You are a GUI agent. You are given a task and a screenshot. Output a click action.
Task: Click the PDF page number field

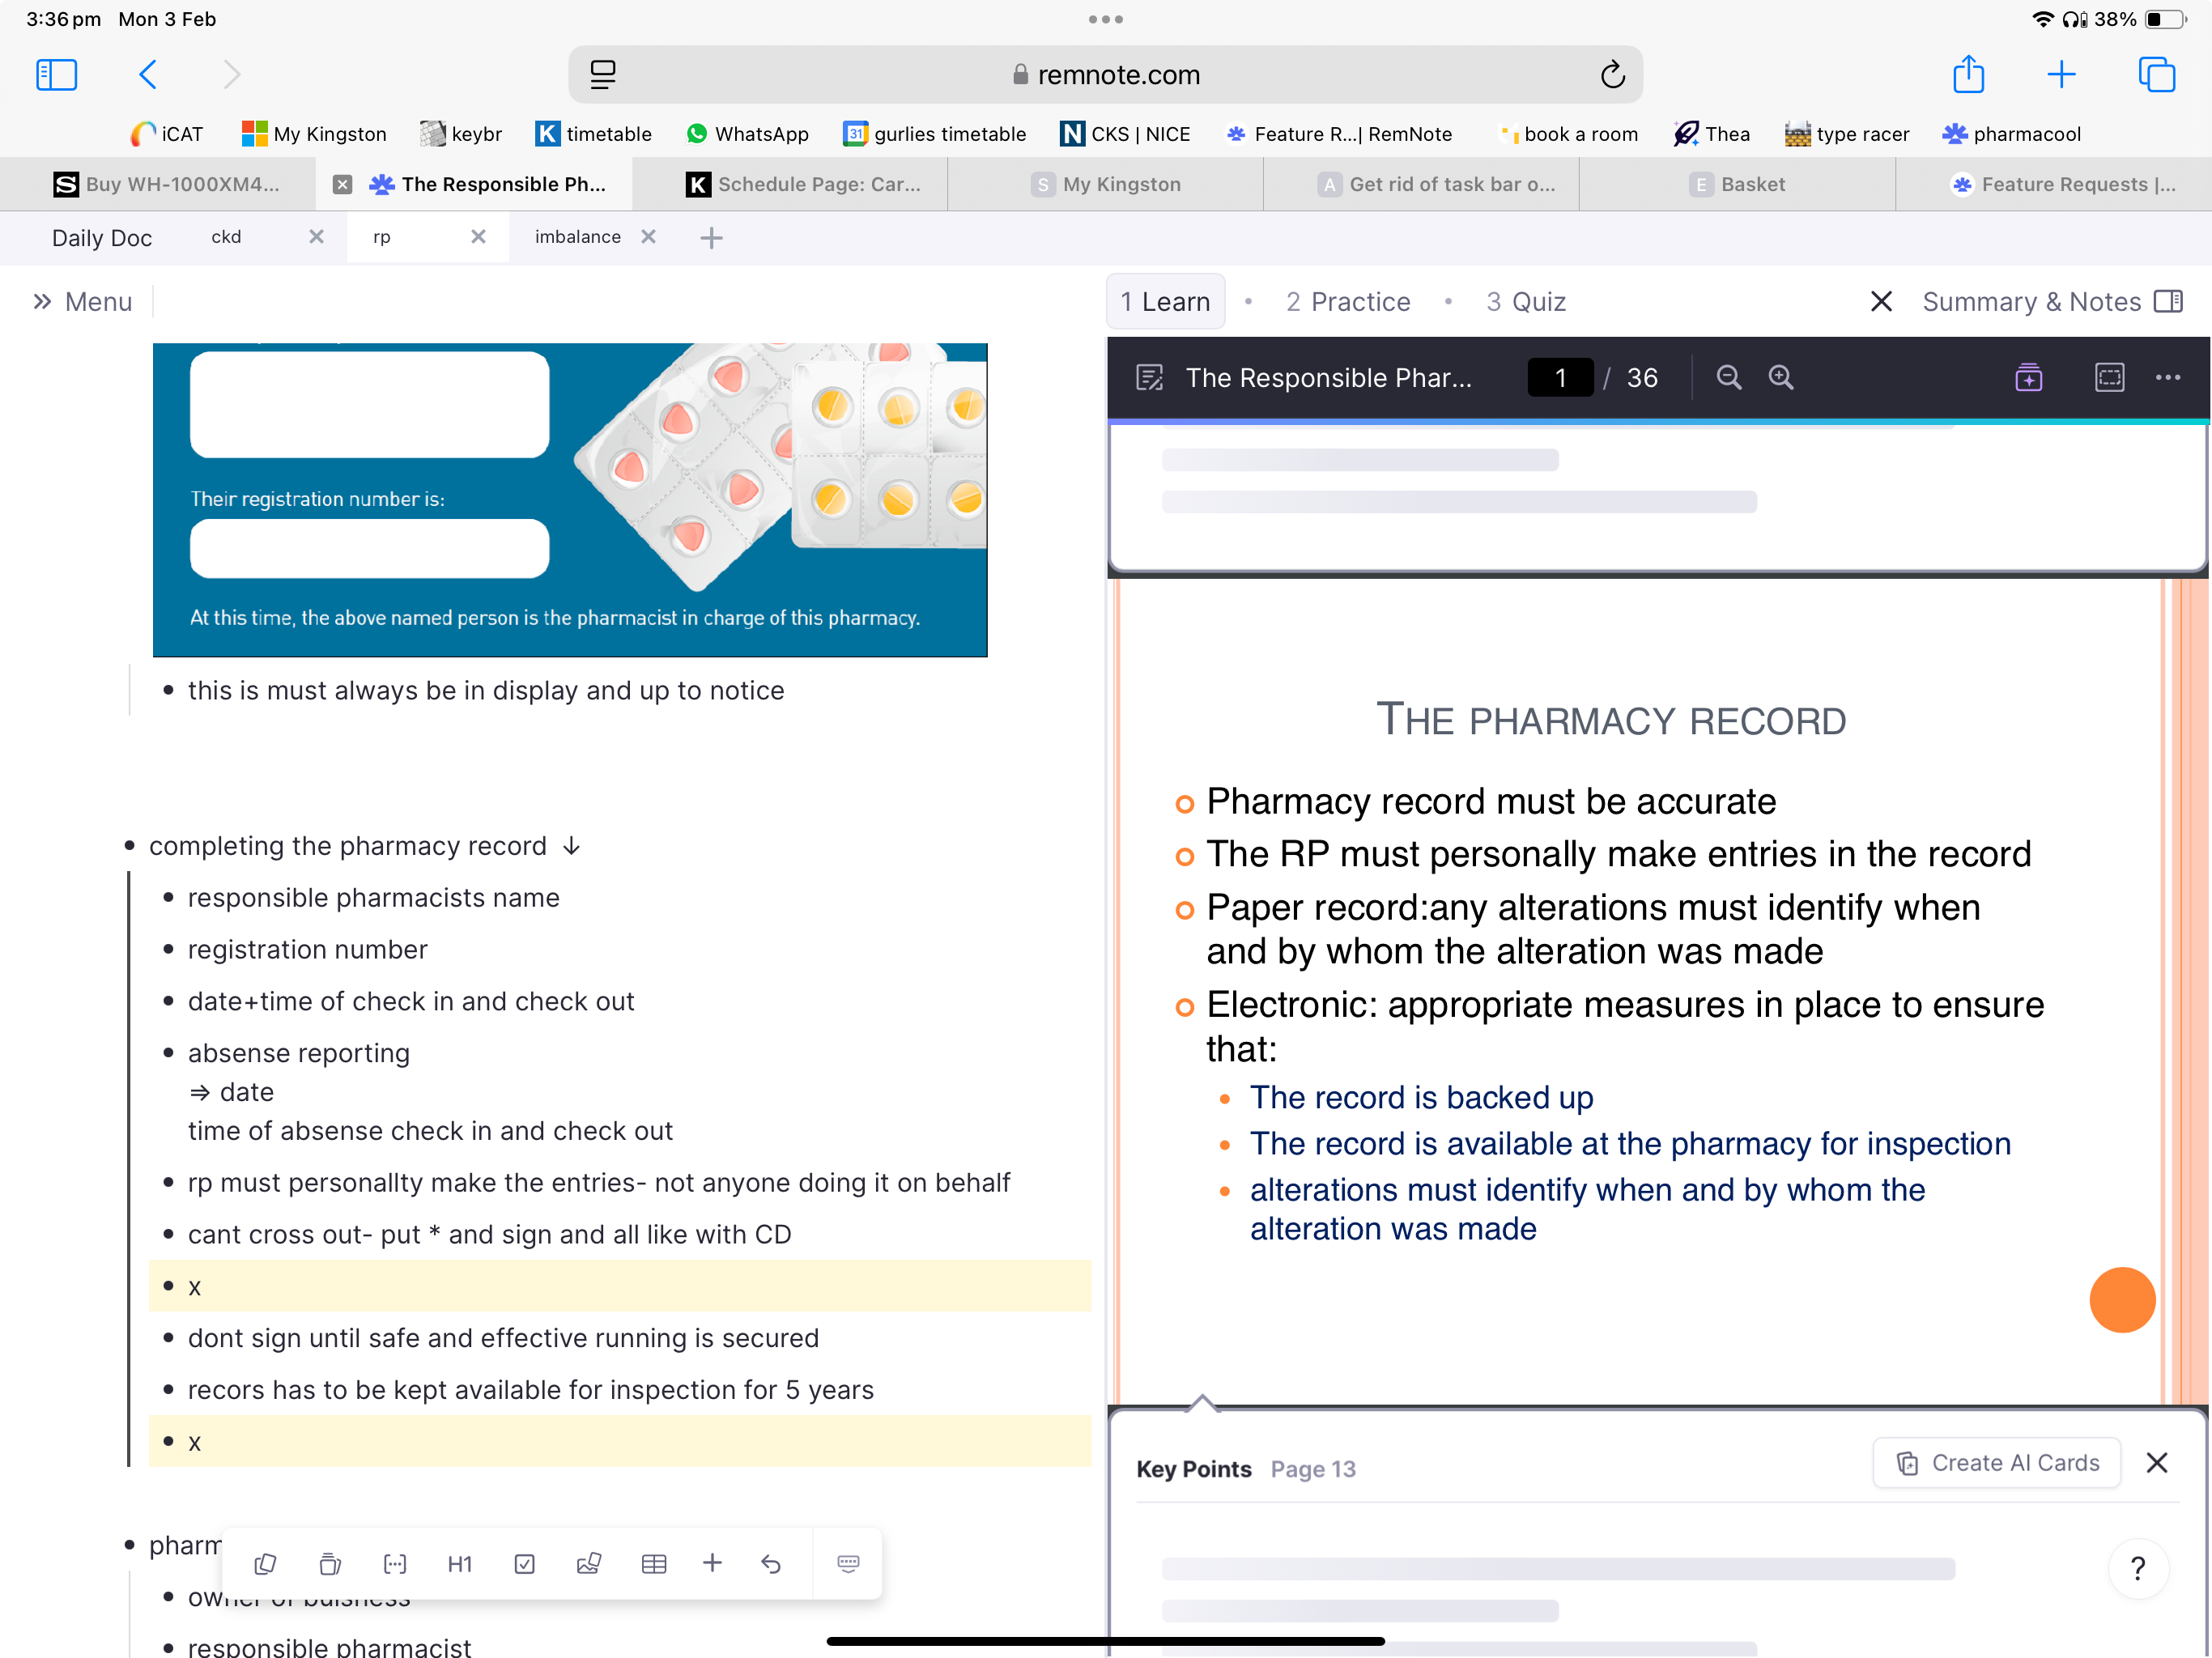[1560, 377]
